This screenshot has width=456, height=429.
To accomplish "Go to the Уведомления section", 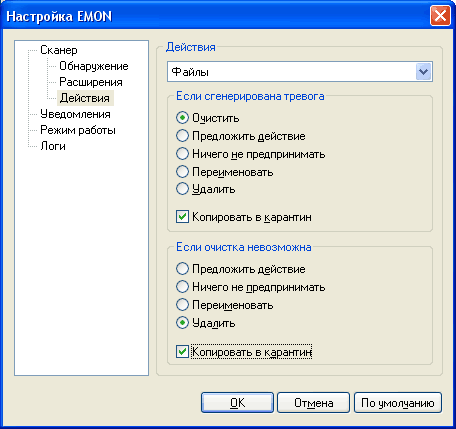I will pos(75,114).
